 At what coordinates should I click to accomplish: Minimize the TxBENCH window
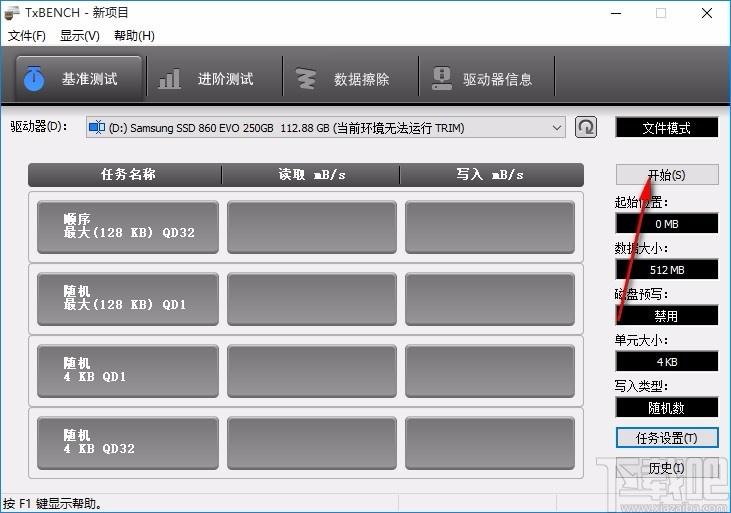[616, 14]
